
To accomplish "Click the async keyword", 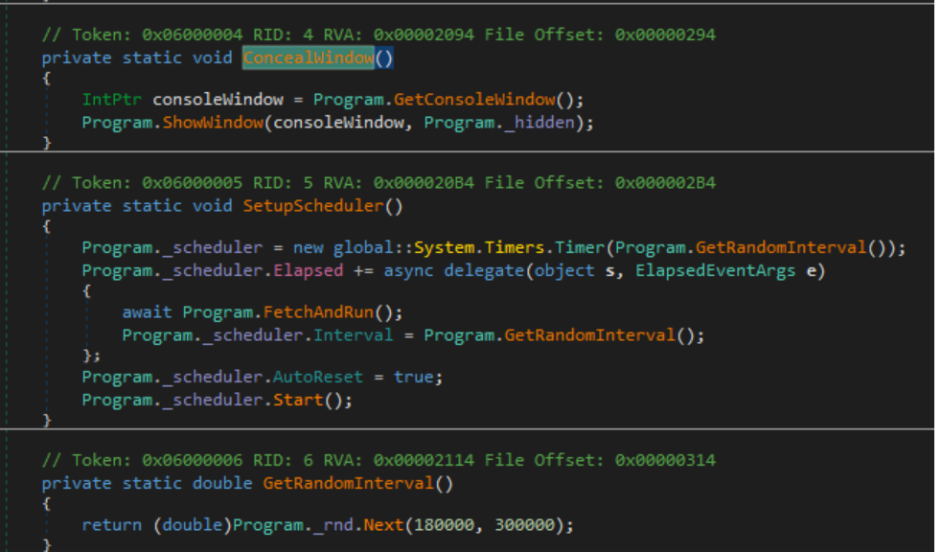I will [408, 270].
